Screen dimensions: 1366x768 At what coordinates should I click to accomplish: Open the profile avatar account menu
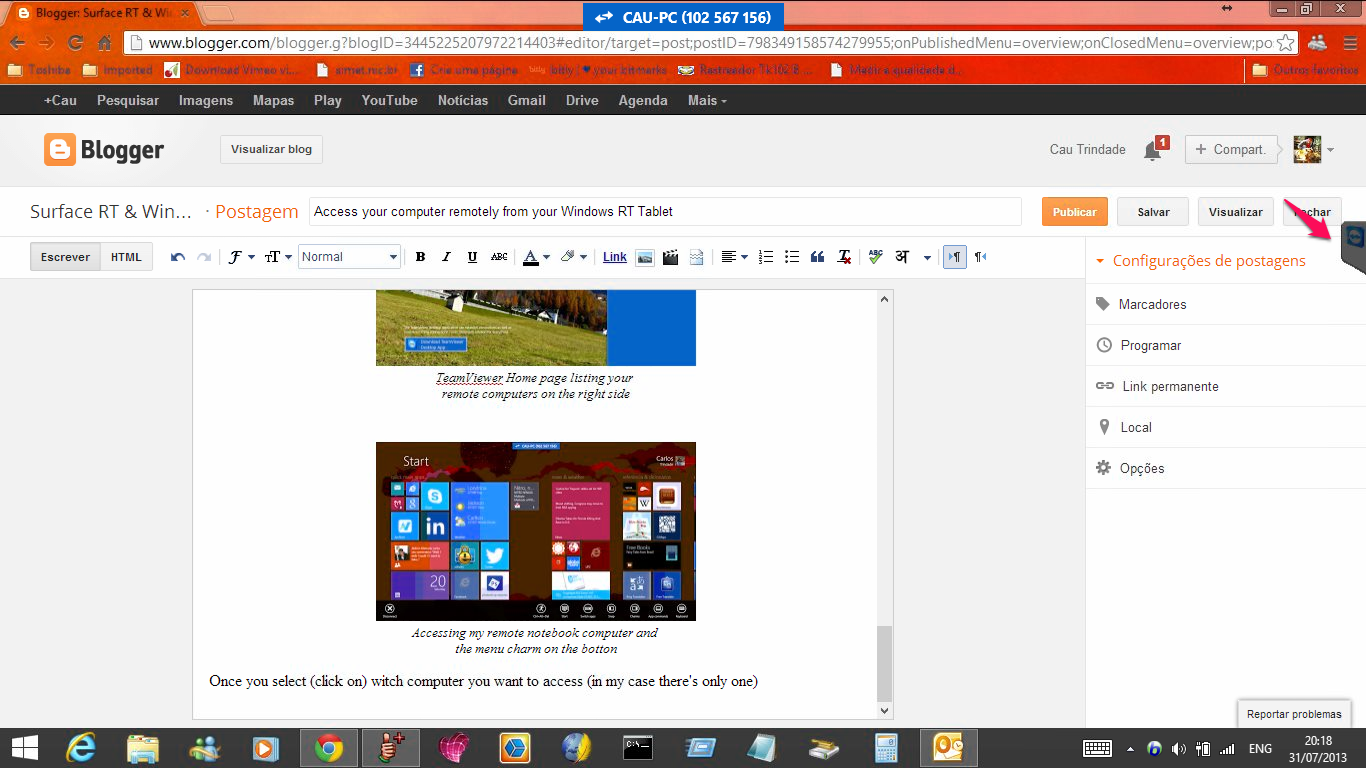point(1314,149)
